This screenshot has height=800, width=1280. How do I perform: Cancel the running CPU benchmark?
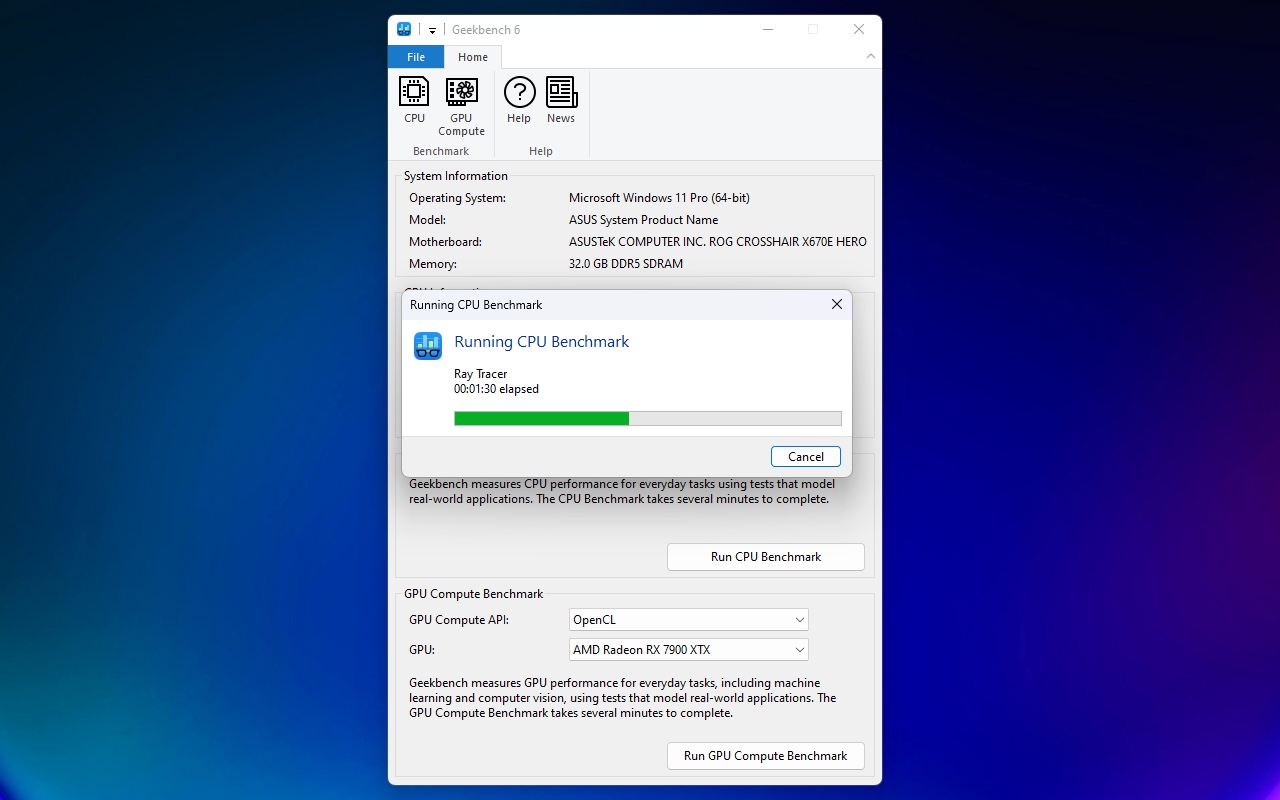tap(806, 456)
